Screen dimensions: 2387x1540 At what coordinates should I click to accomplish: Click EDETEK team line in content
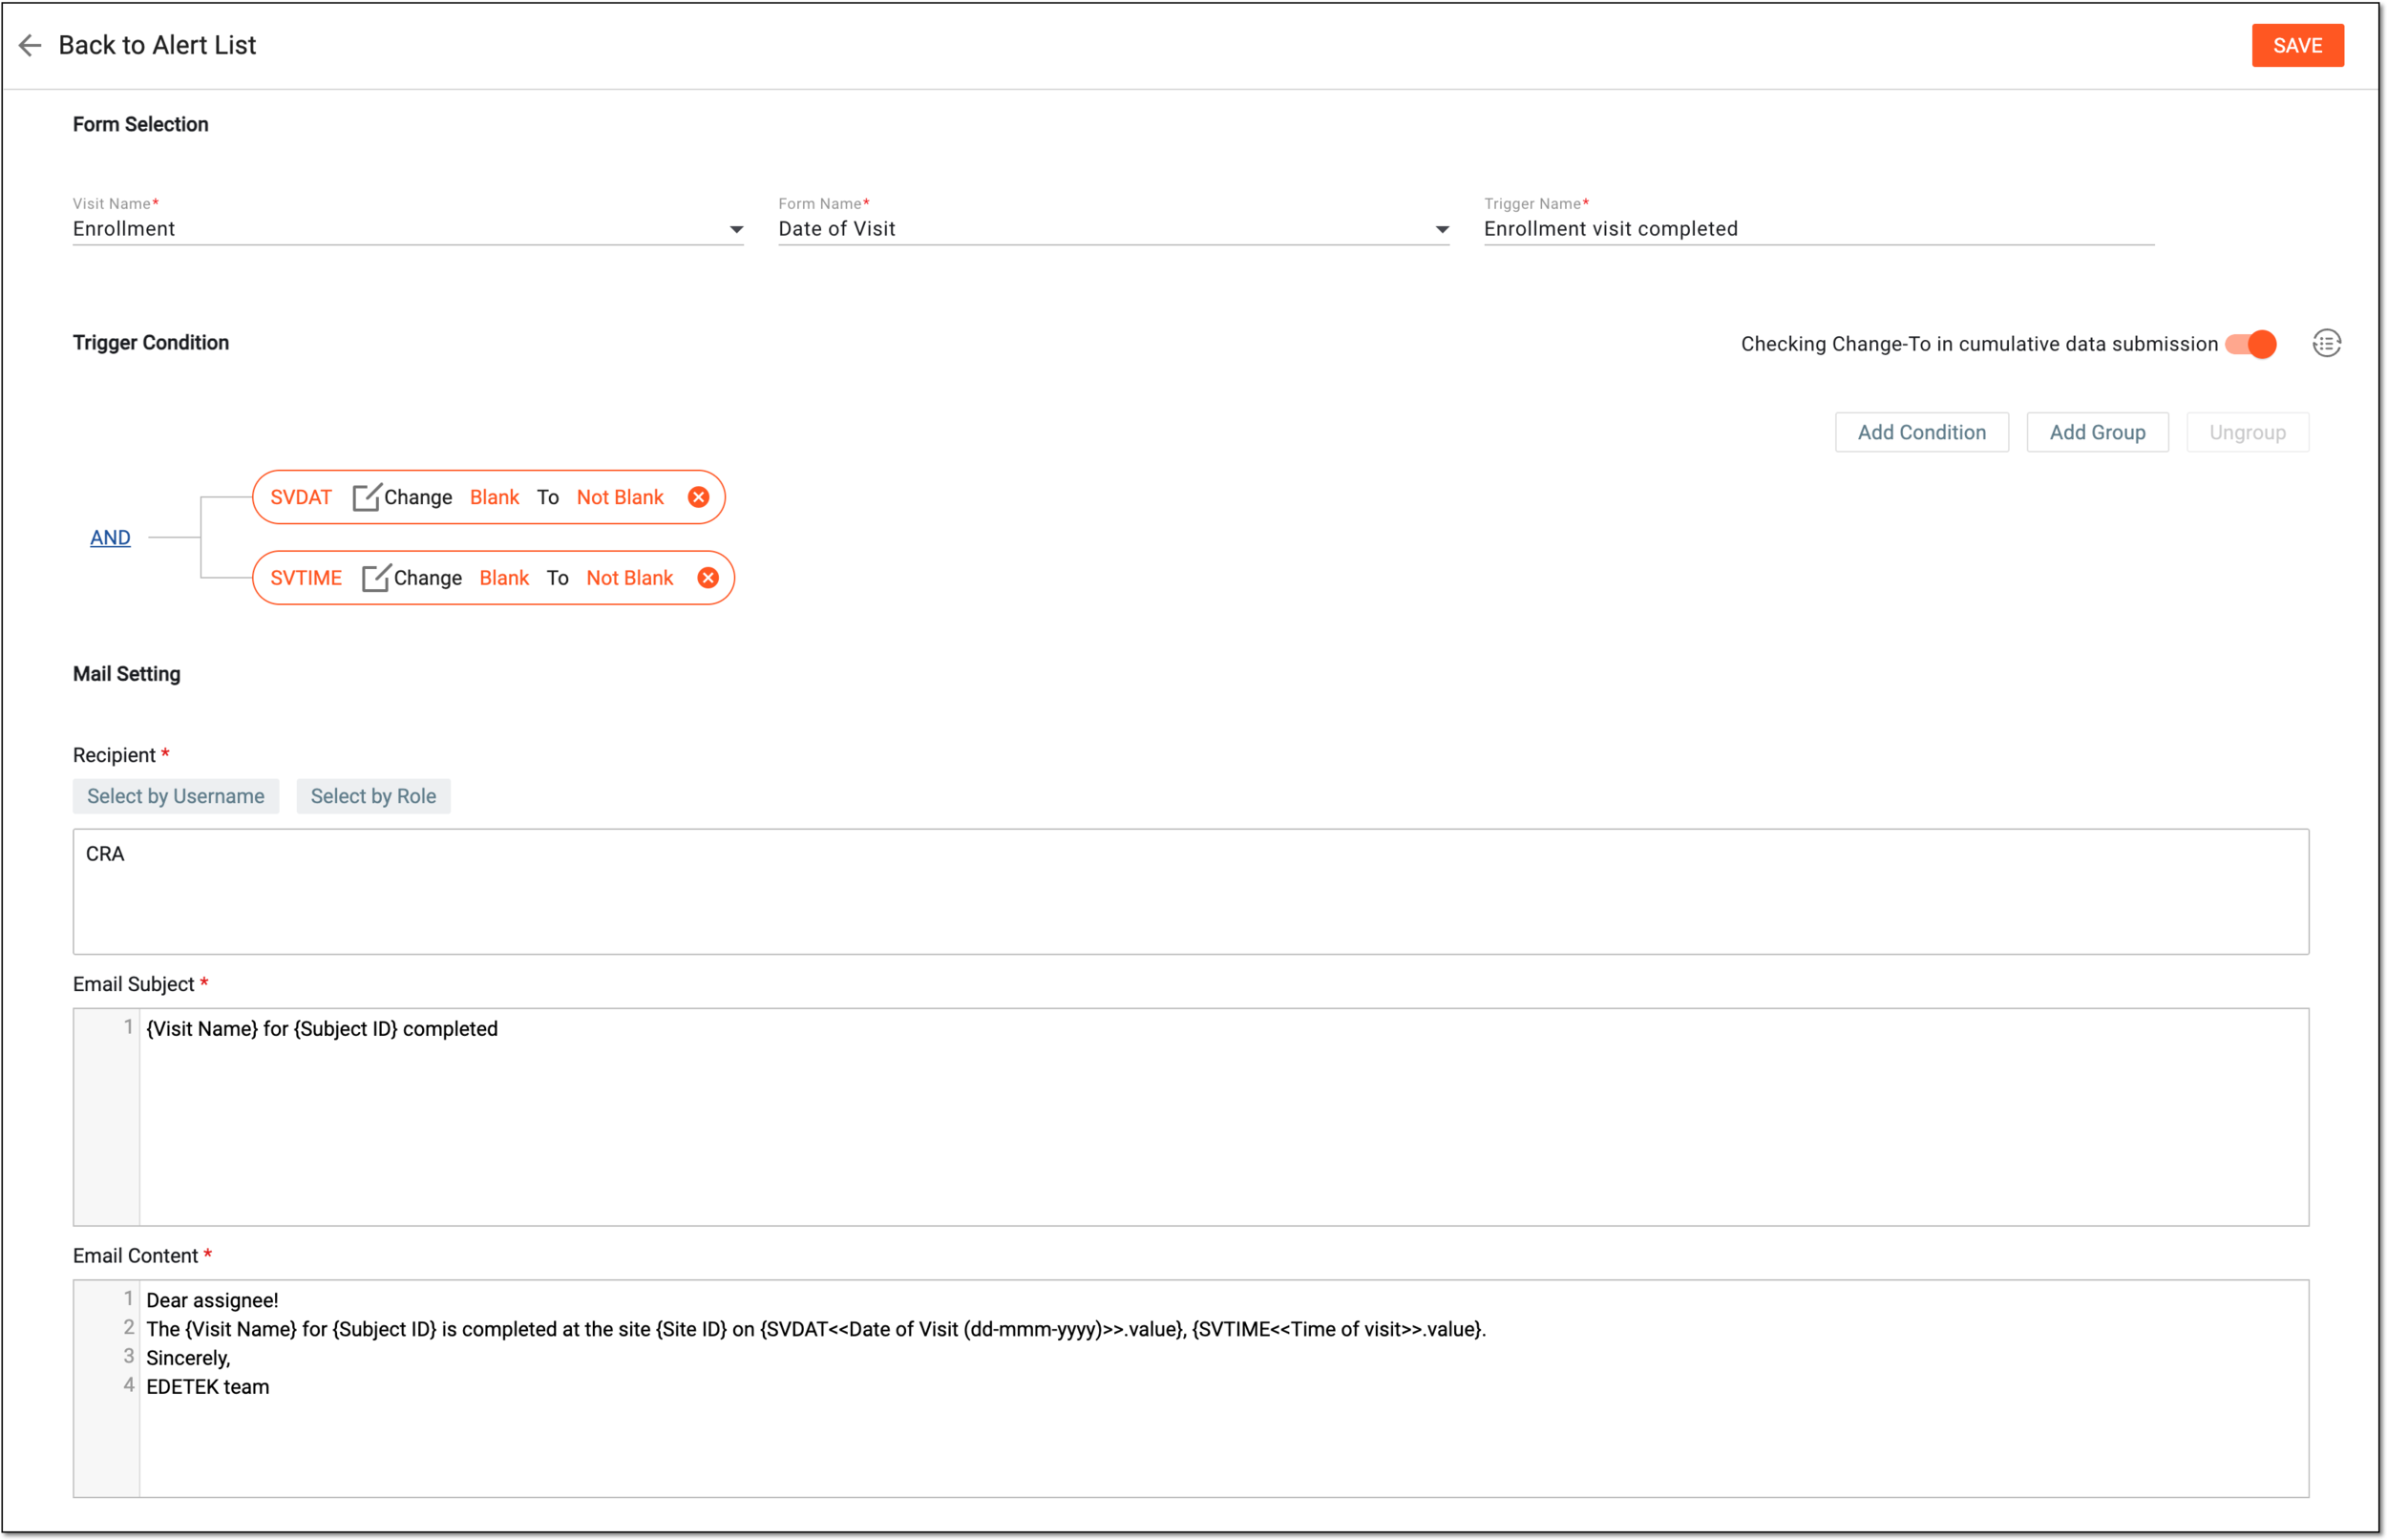pyautogui.click(x=207, y=1387)
